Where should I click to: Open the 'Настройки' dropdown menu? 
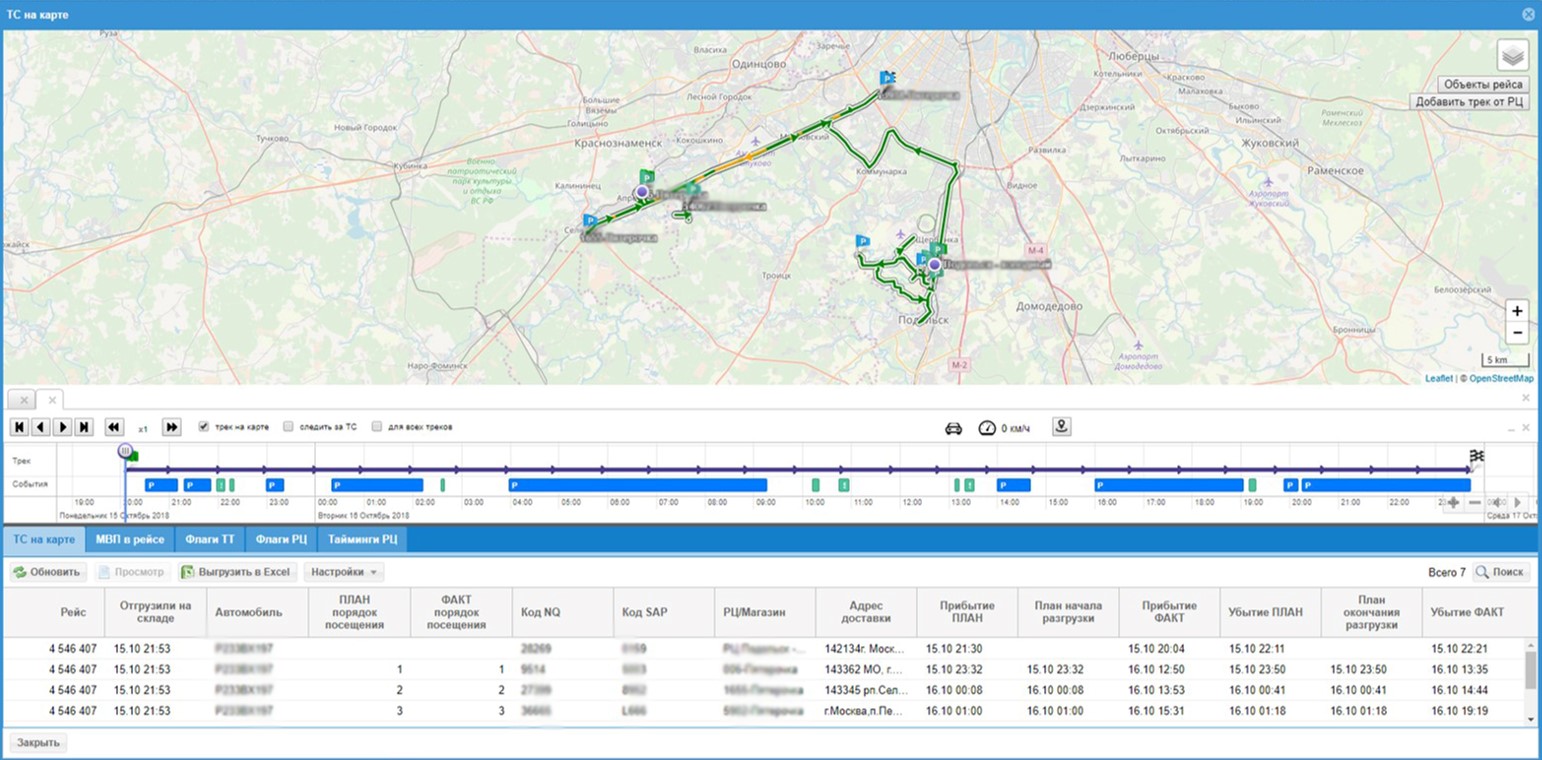point(343,572)
